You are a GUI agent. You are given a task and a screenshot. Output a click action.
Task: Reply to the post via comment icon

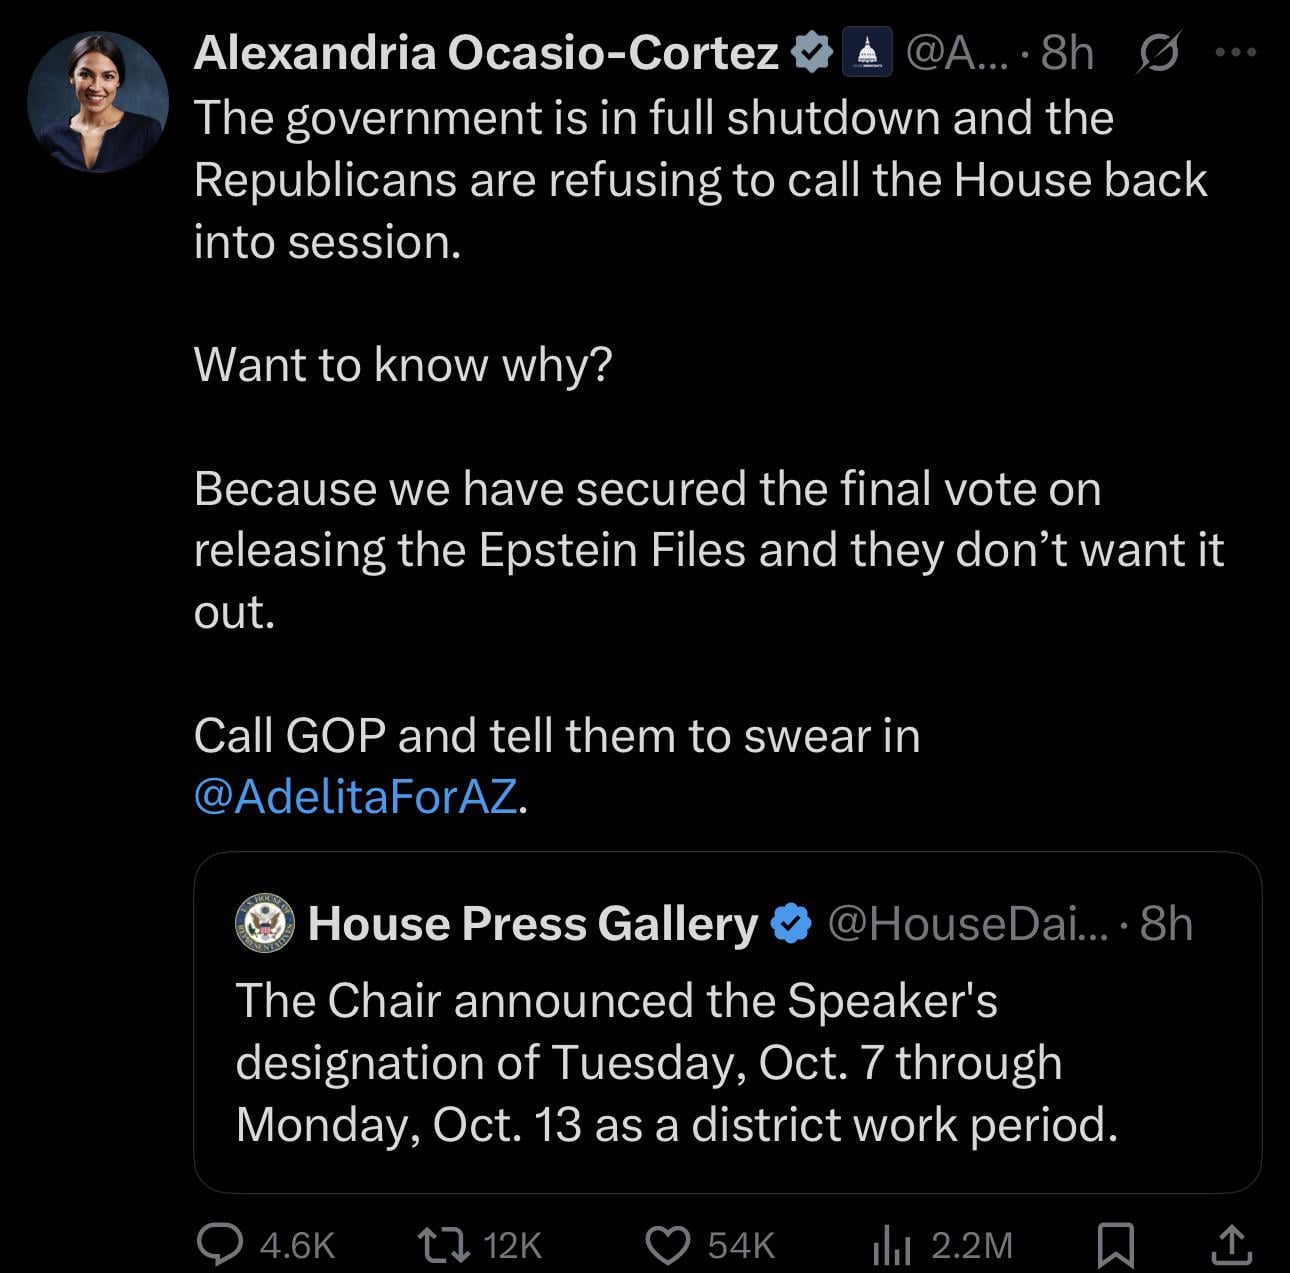pos(216,1244)
